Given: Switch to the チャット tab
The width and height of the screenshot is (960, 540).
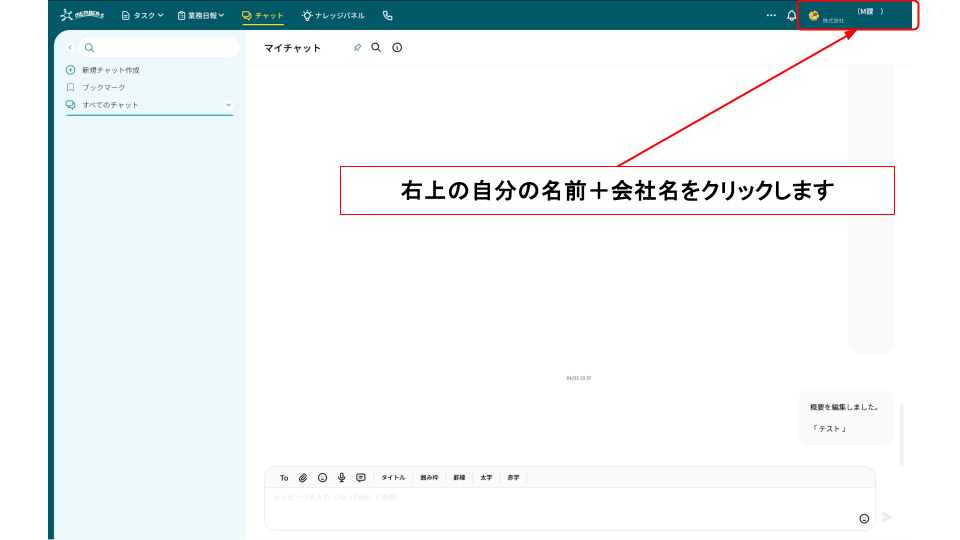Looking at the screenshot, I should pyautogui.click(x=263, y=16).
